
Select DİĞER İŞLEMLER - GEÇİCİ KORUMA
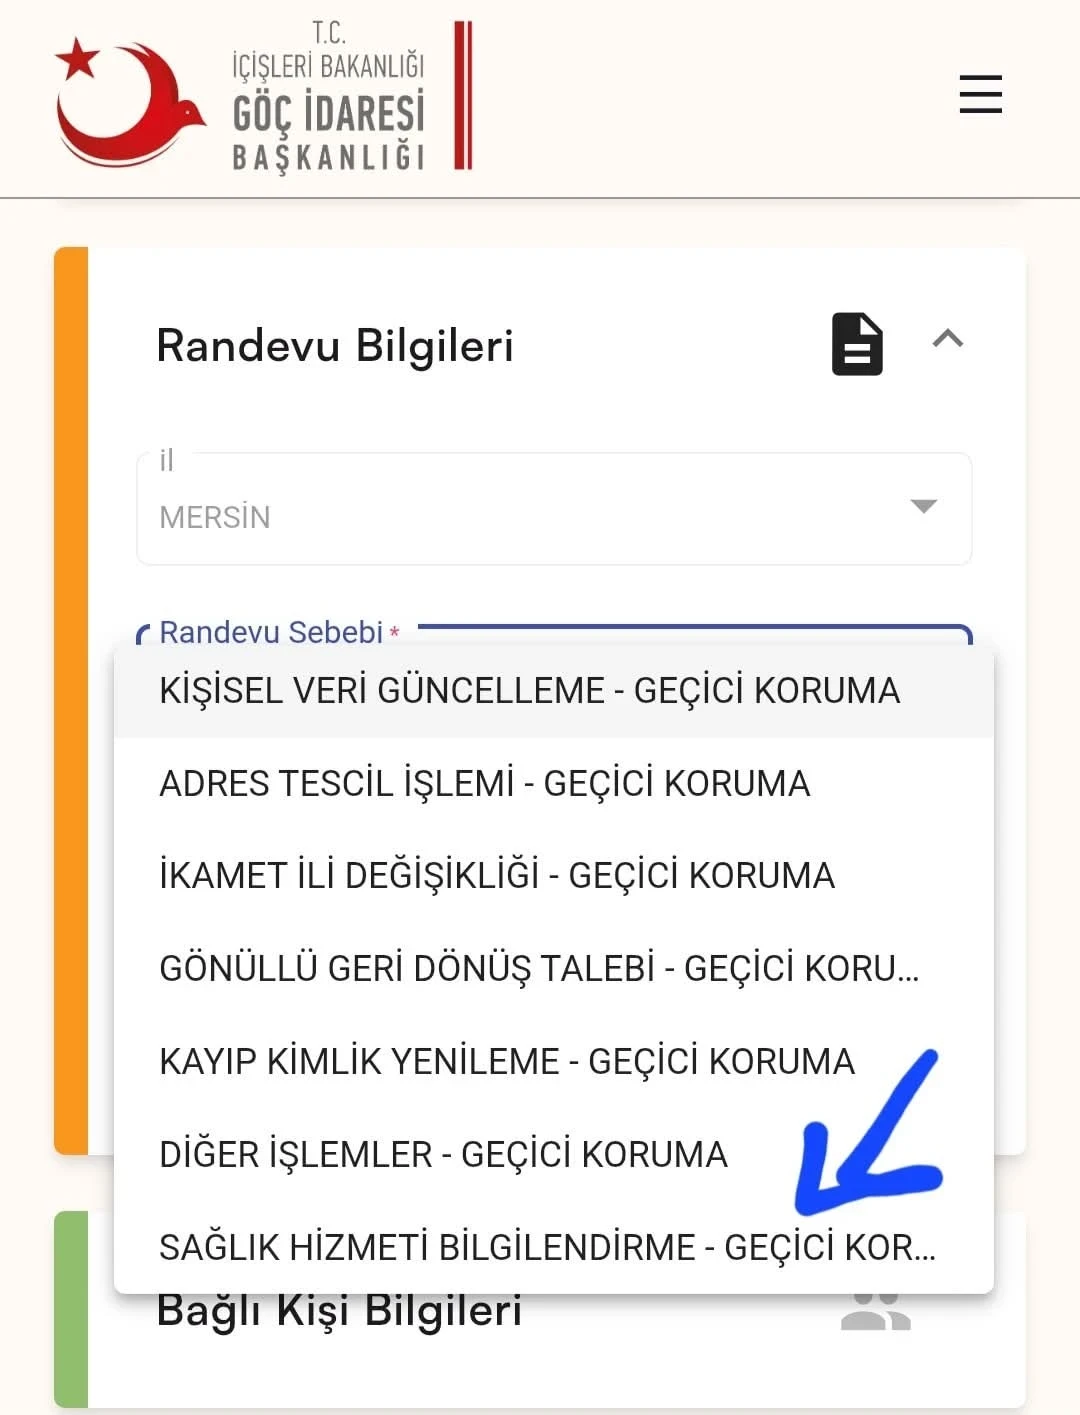443,1155
